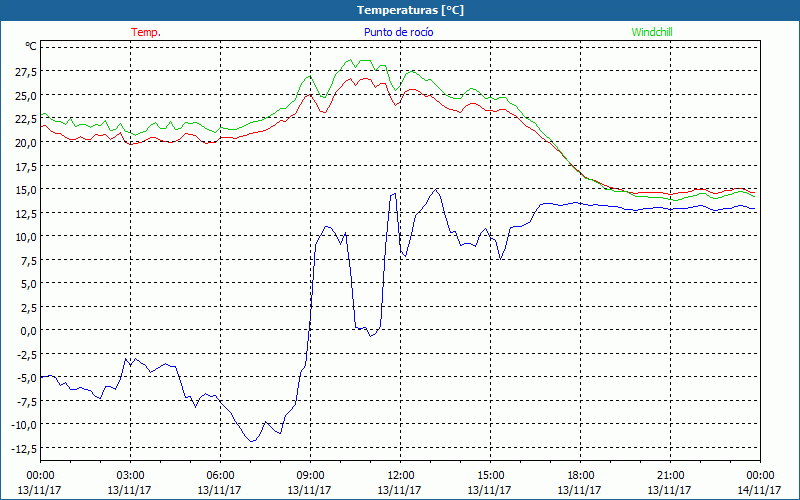The height and width of the screenshot is (500, 800).
Task: Click the 21:00 time axis label
Action: coord(670,476)
